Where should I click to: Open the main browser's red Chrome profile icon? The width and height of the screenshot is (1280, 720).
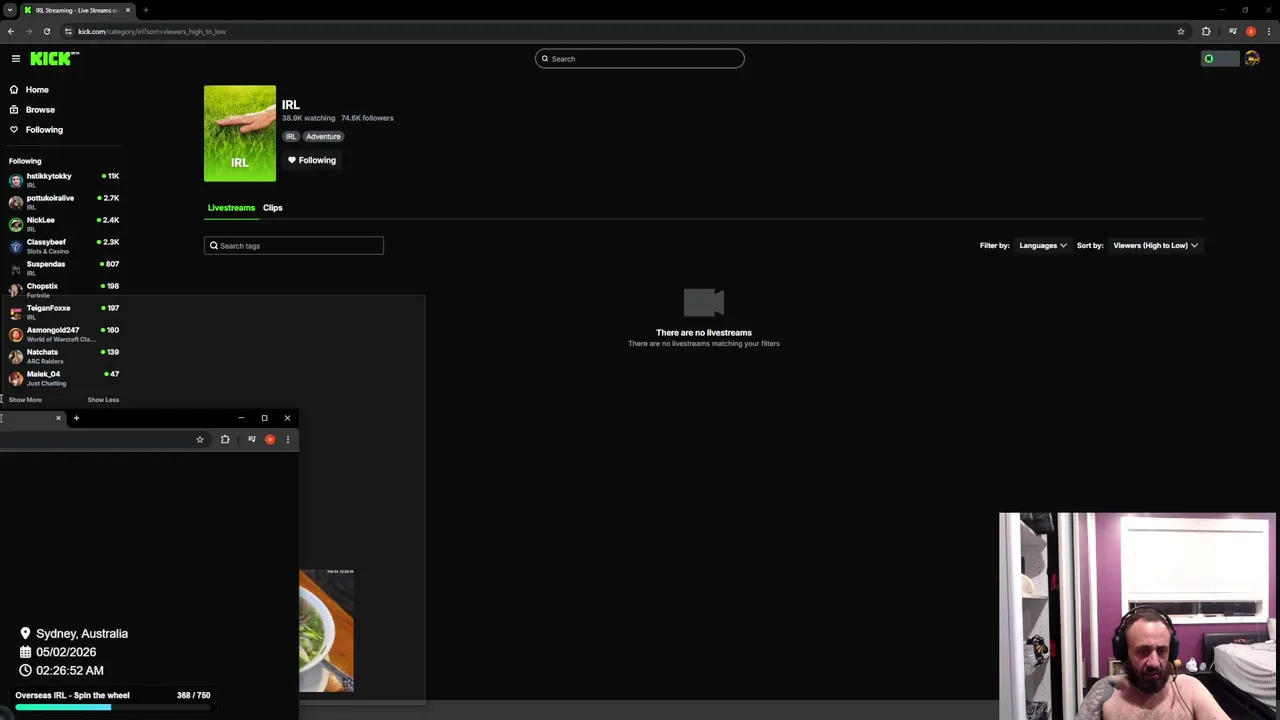pos(1250,31)
